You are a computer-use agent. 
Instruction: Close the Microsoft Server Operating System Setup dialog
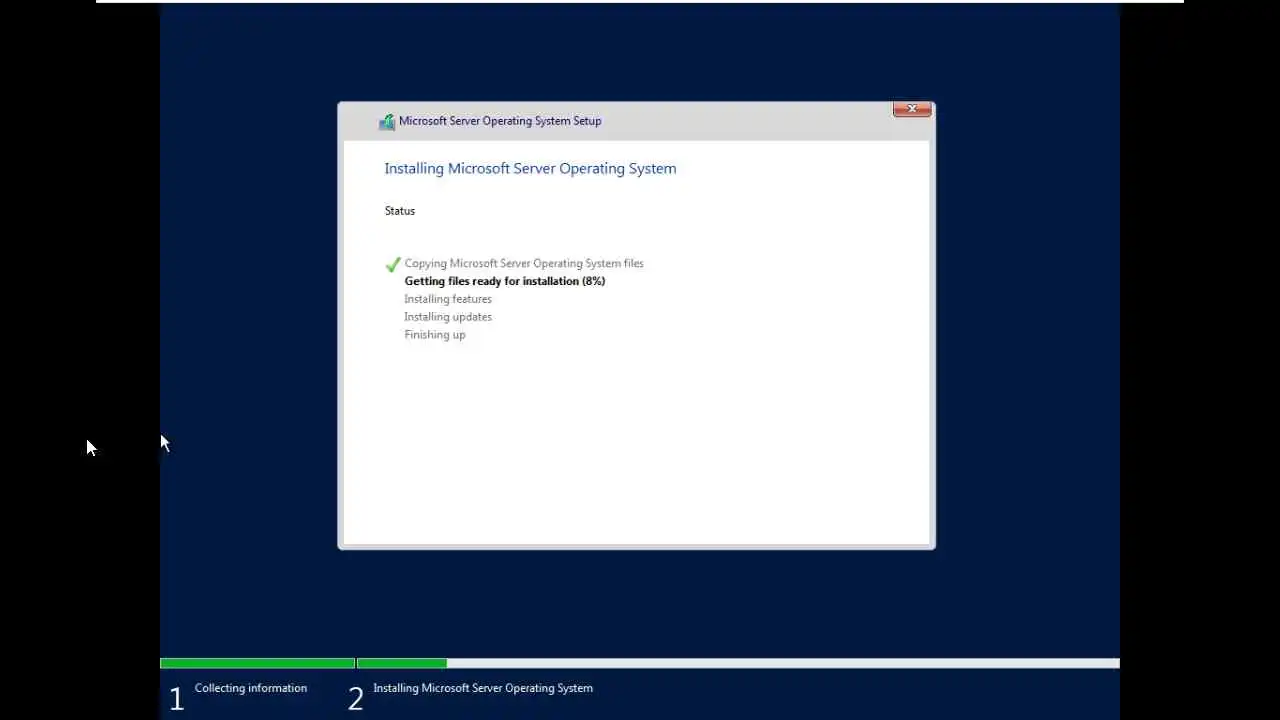coord(911,109)
